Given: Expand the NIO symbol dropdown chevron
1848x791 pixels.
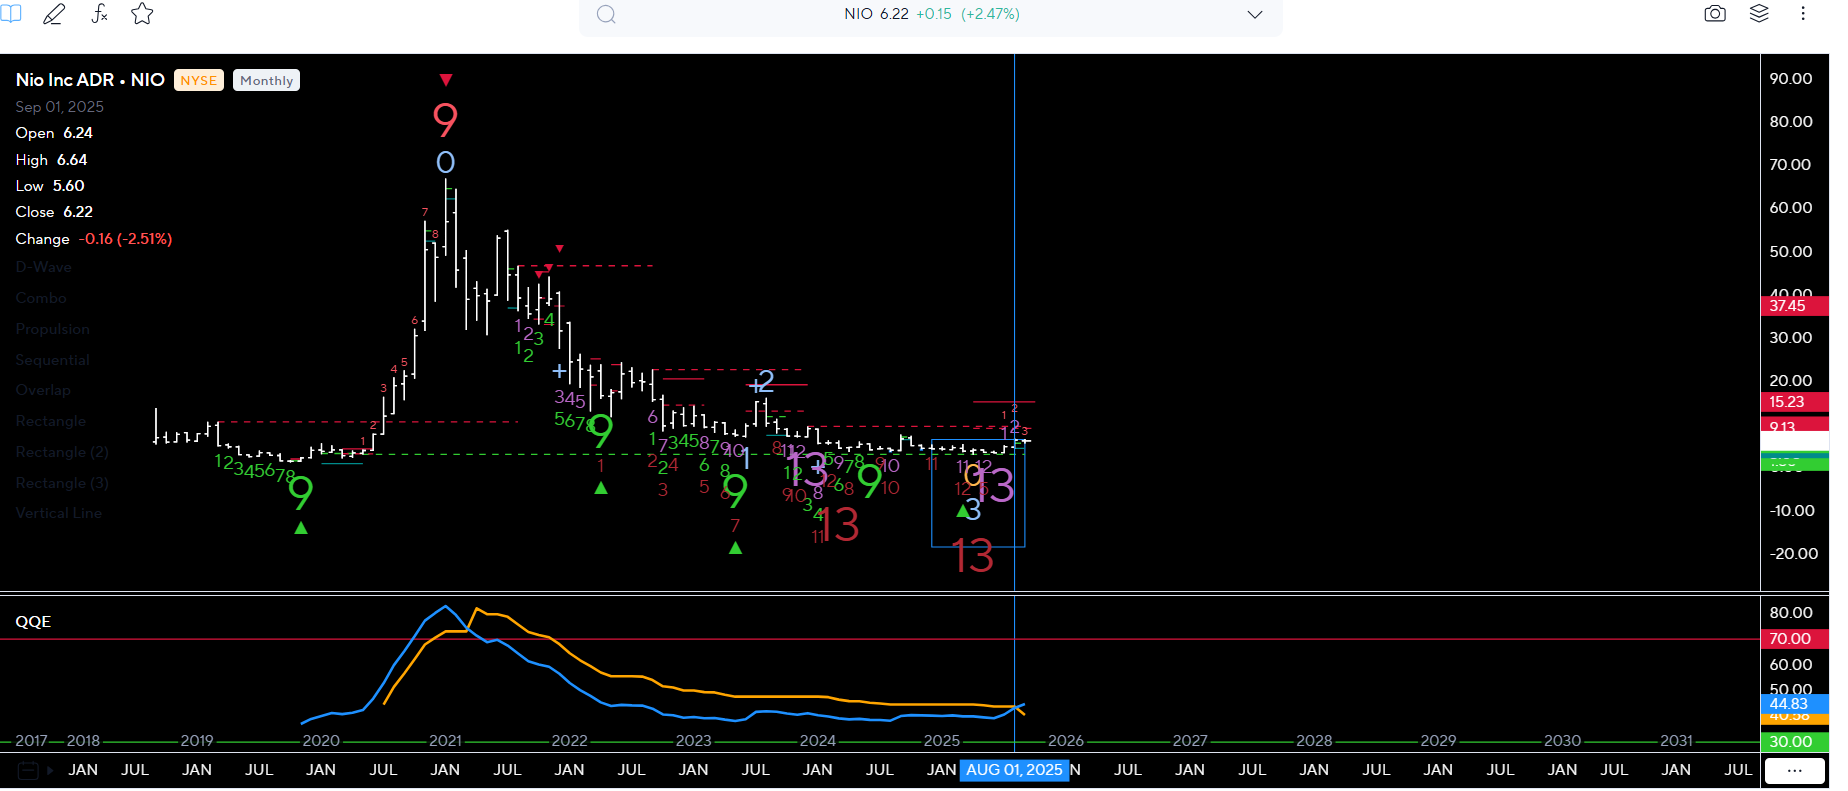Looking at the screenshot, I should click(x=1255, y=14).
